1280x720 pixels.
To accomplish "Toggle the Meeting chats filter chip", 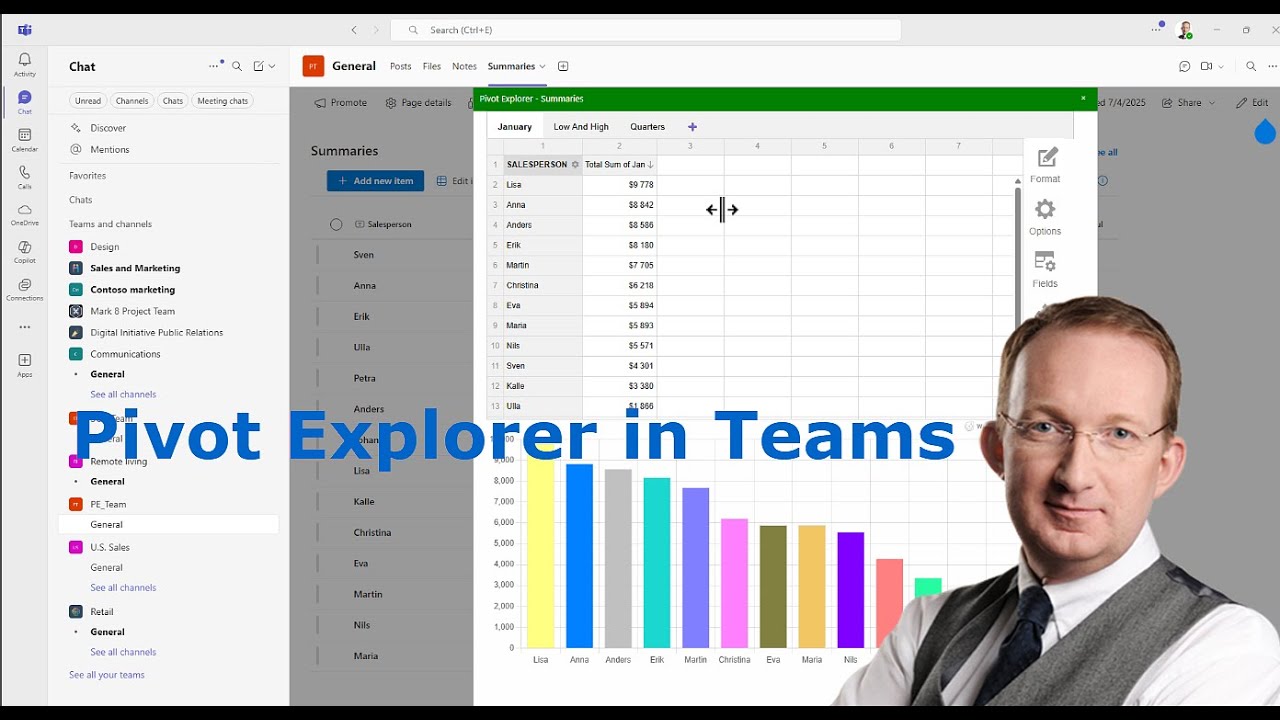I will coord(222,101).
